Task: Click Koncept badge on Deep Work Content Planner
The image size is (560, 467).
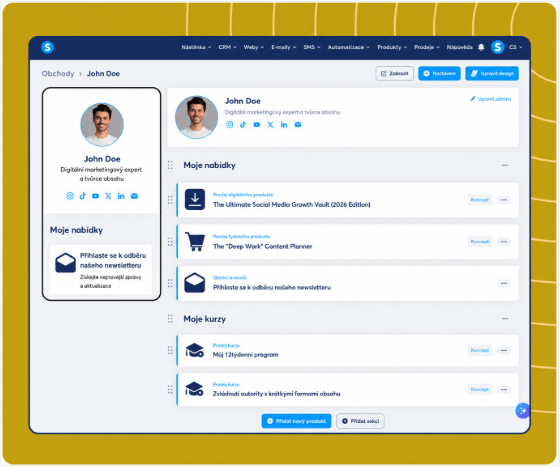Action: [x=480, y=242]
